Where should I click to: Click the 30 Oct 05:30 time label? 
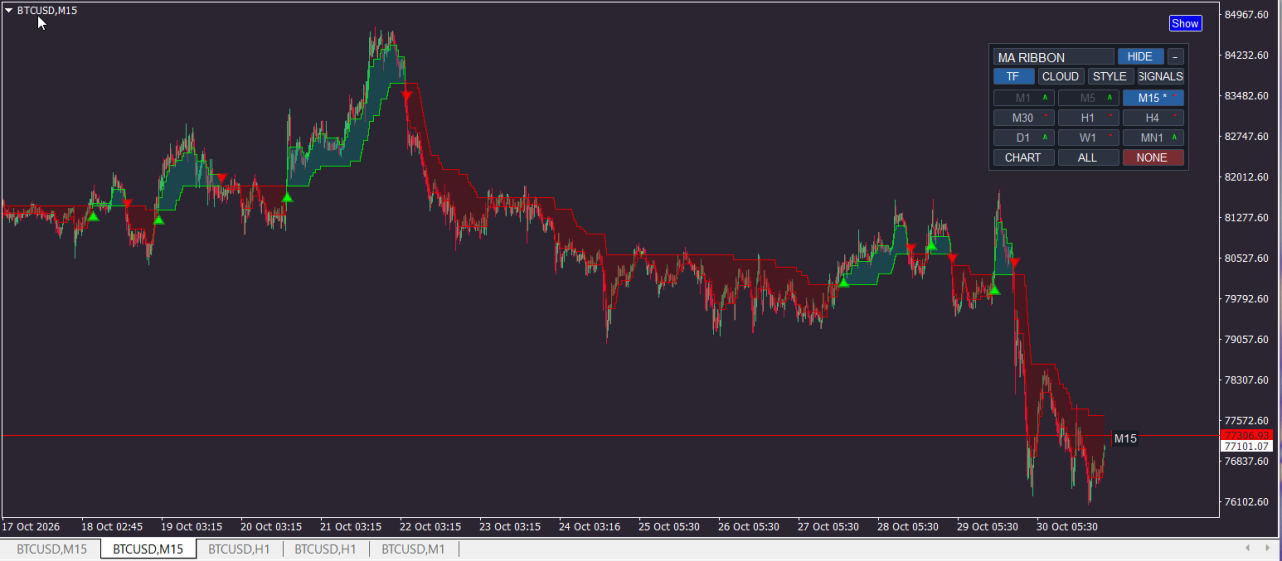point(1068,526)
